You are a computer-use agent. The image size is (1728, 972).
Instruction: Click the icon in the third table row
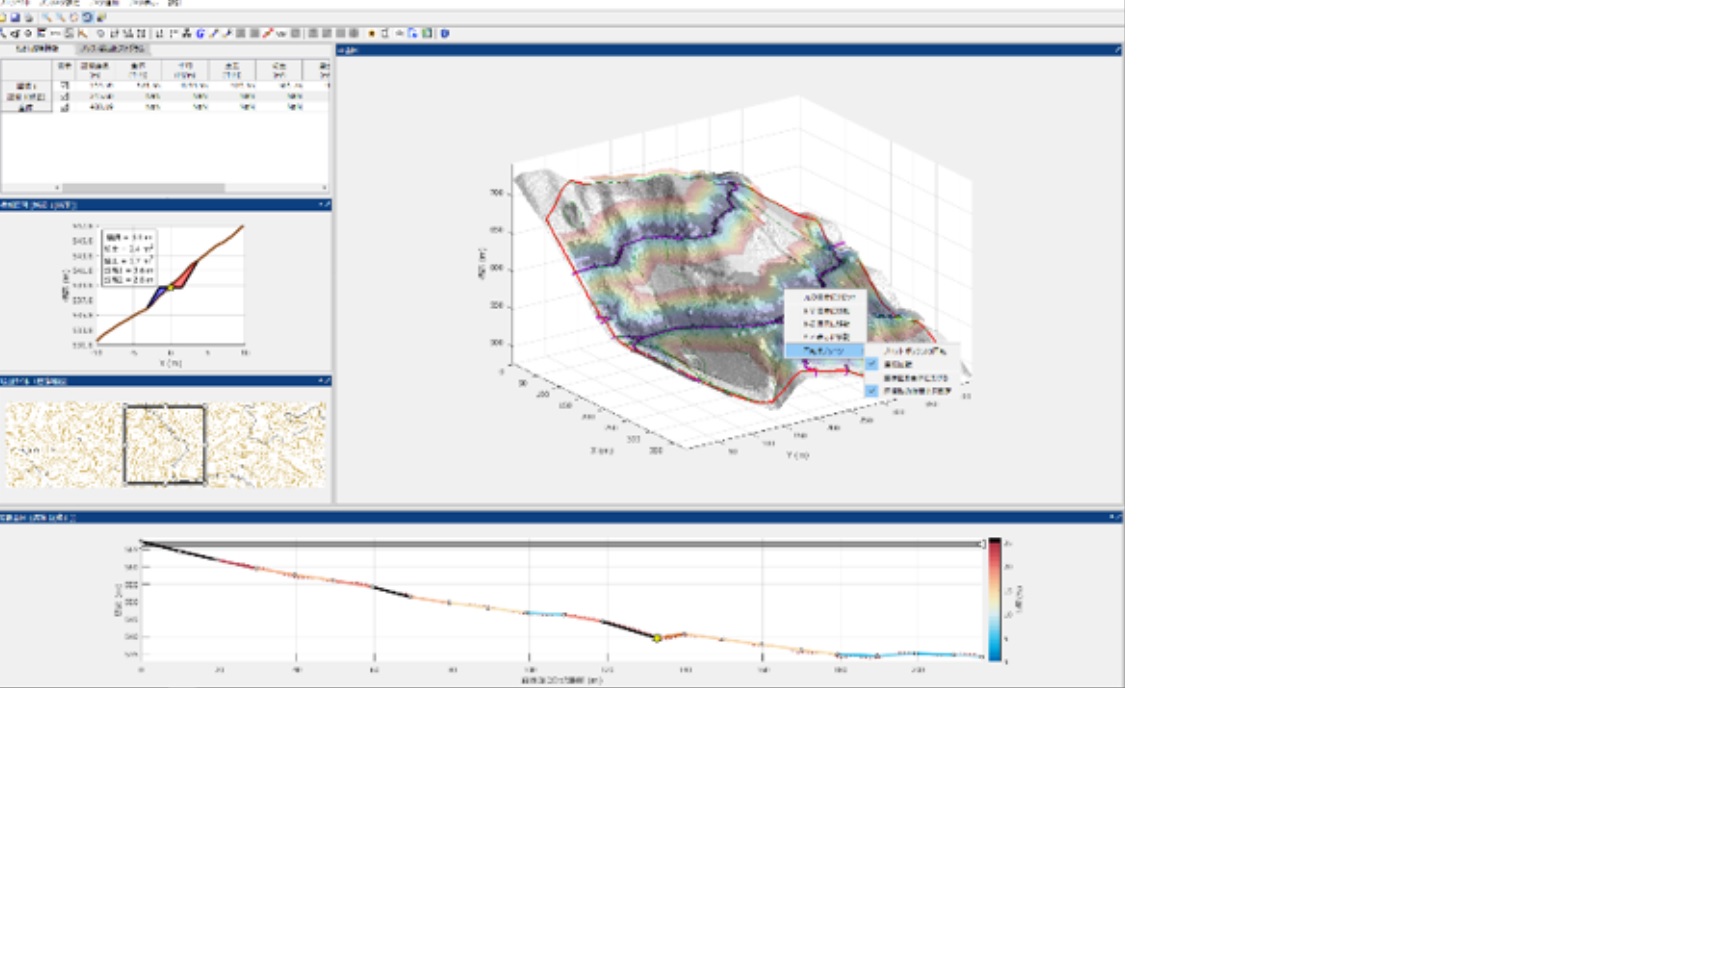pos(65,107)
